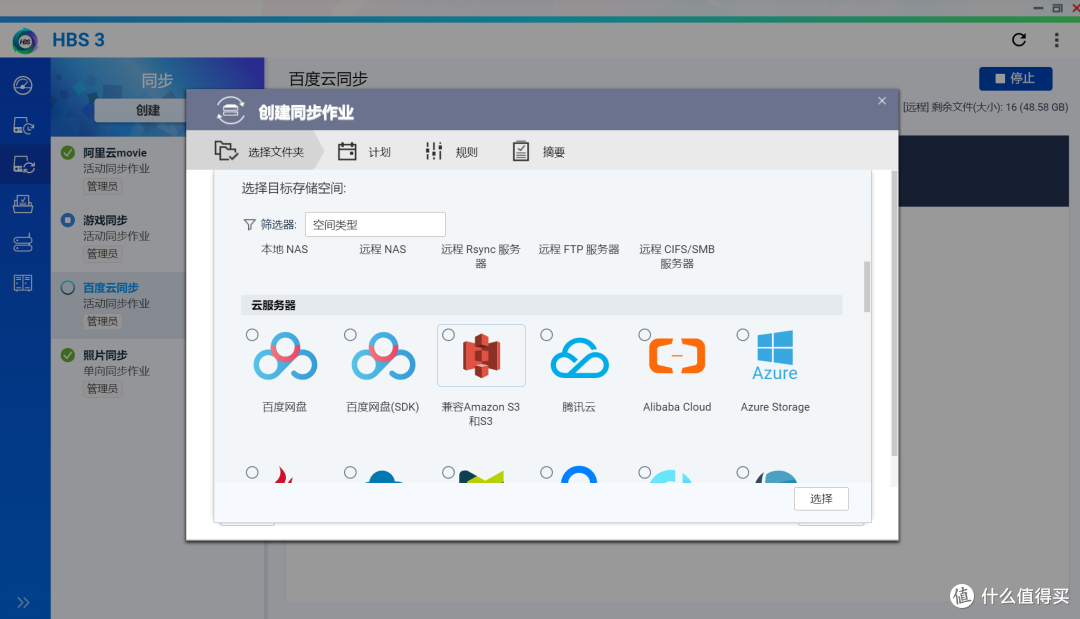
Task: Select the radio button beside the blue ring logo
Action: click(547, 472)
